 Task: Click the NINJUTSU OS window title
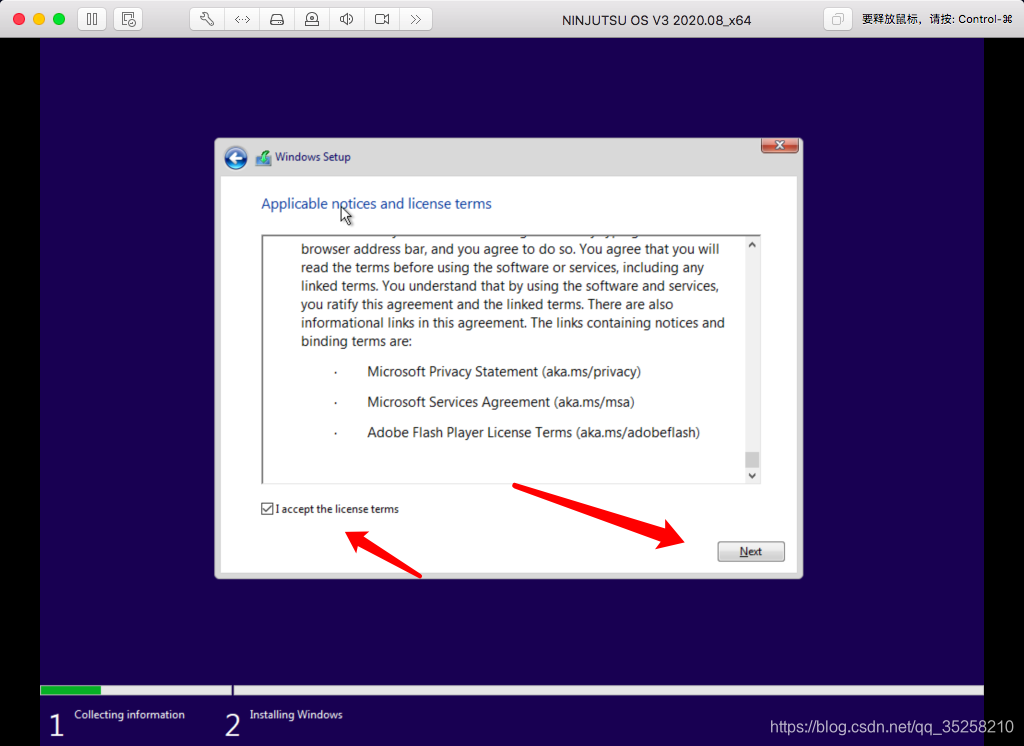[x=656, y=20]
